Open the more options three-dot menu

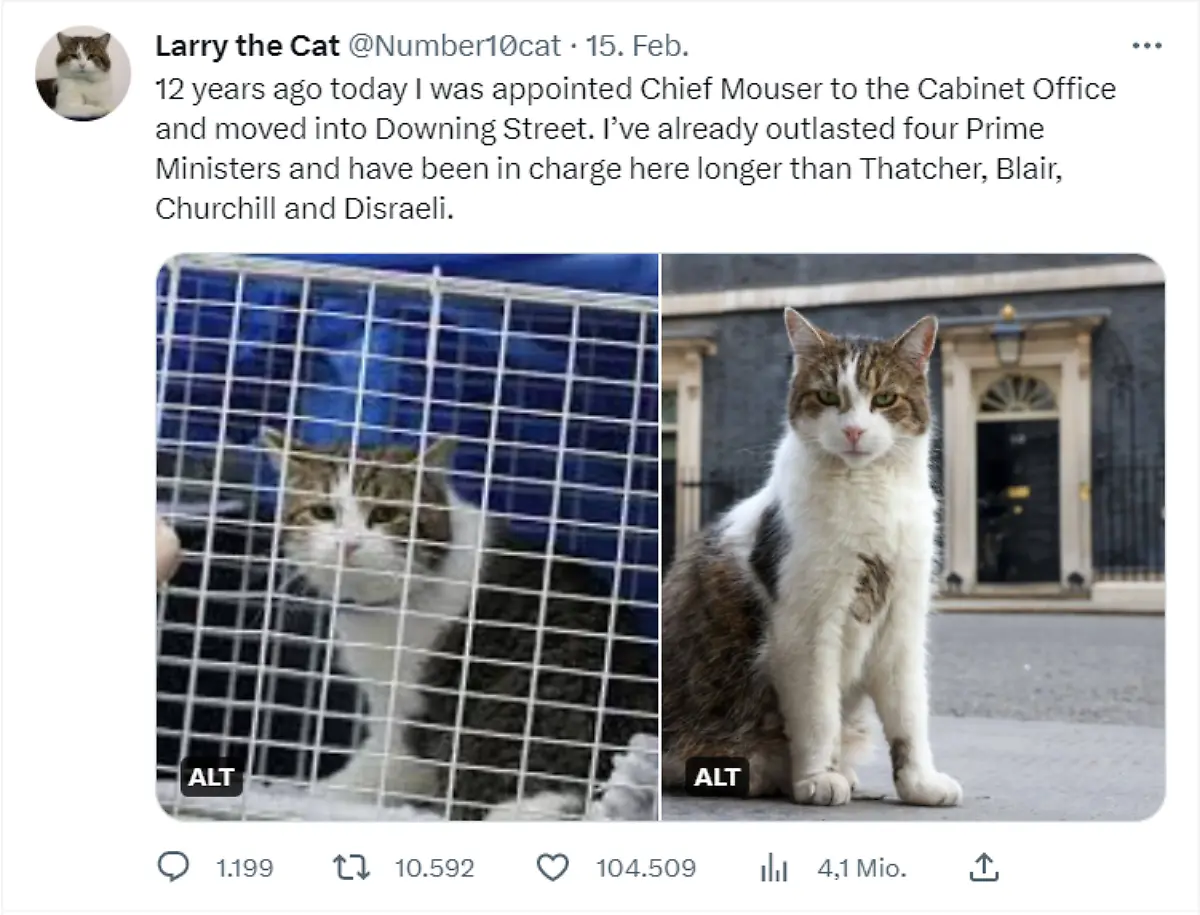click(1145, 46)
